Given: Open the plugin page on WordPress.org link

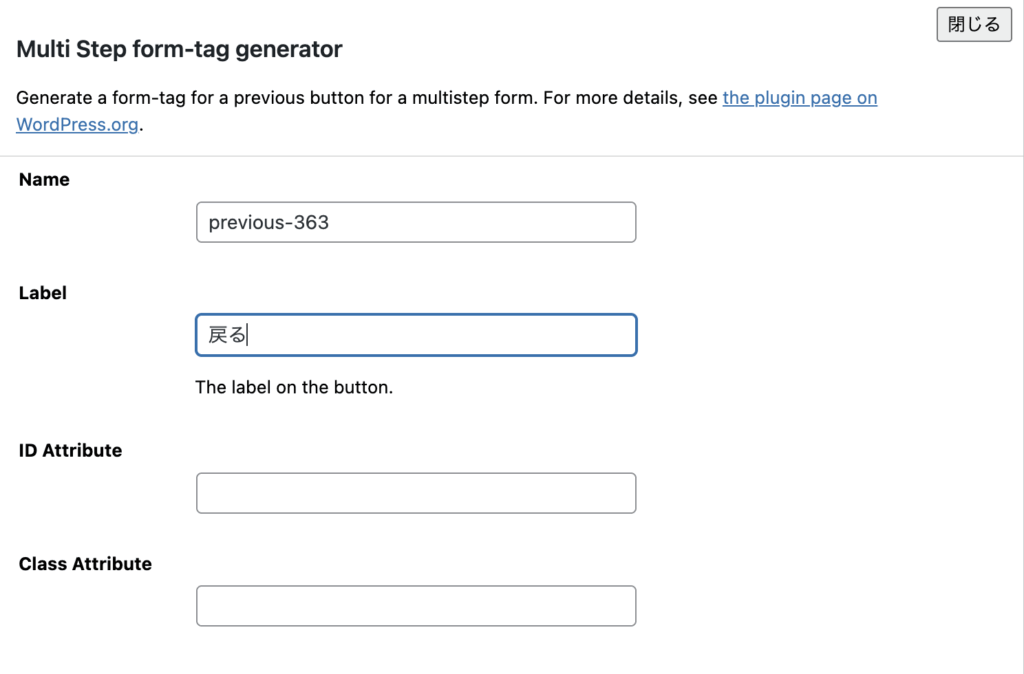Looking at the screenshot, I should [799, 98].
